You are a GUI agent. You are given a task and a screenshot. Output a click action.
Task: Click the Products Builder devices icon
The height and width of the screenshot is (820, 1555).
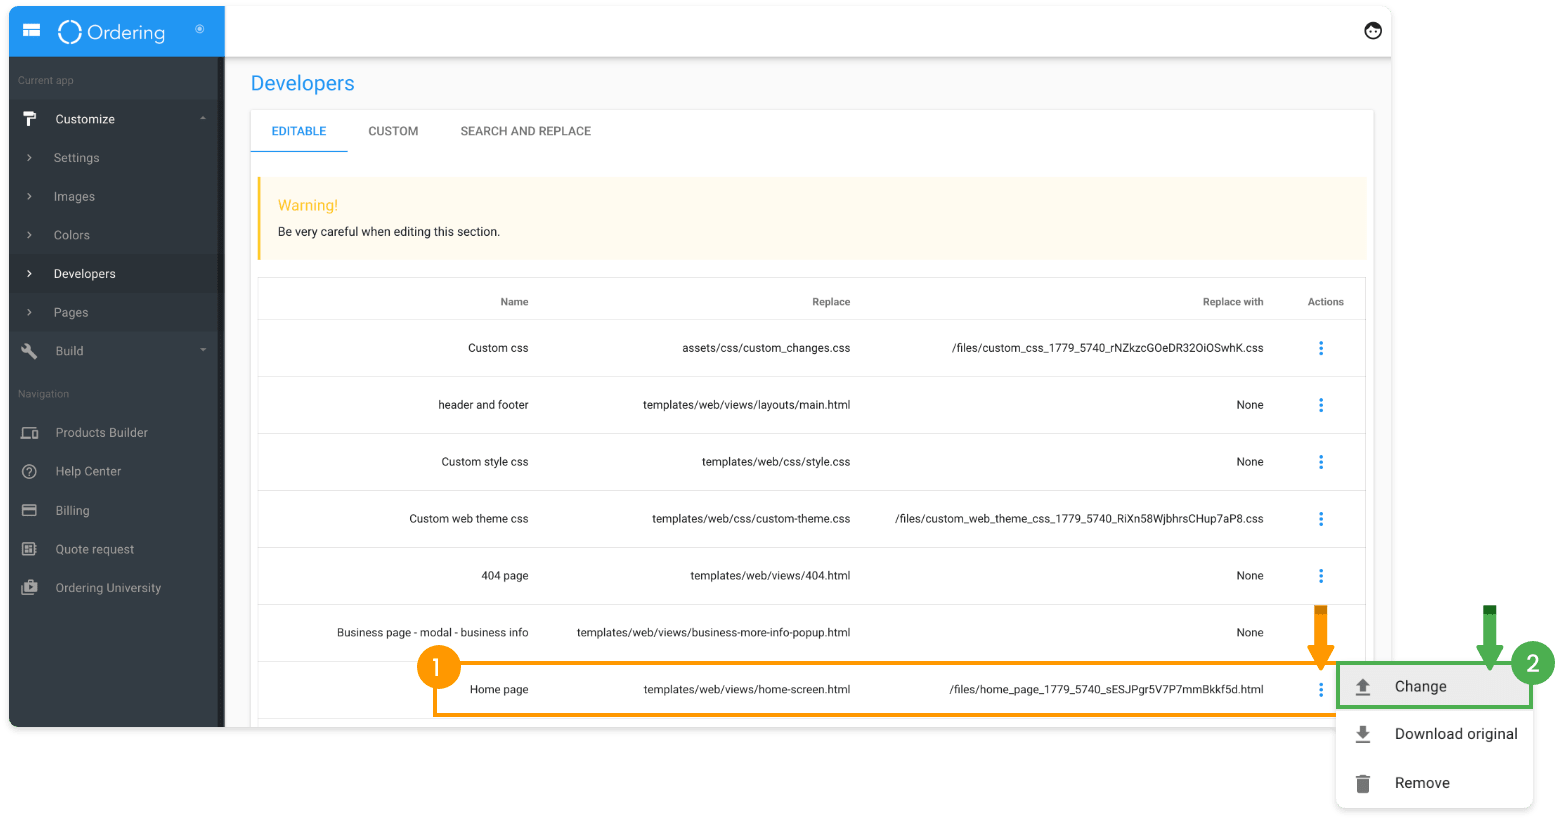(30, 433)
